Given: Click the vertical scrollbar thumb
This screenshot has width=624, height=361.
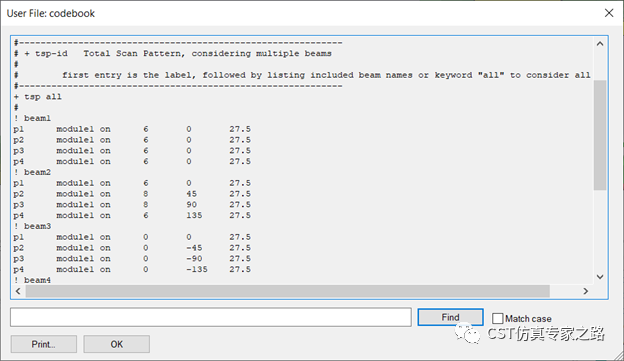Looking at the screenshot, I should 600,135.
